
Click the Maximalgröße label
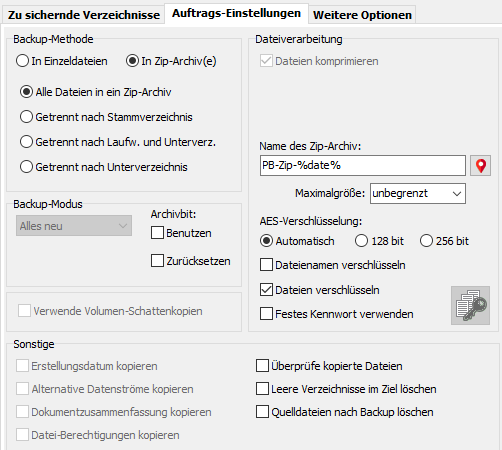[x=330, y=193]
